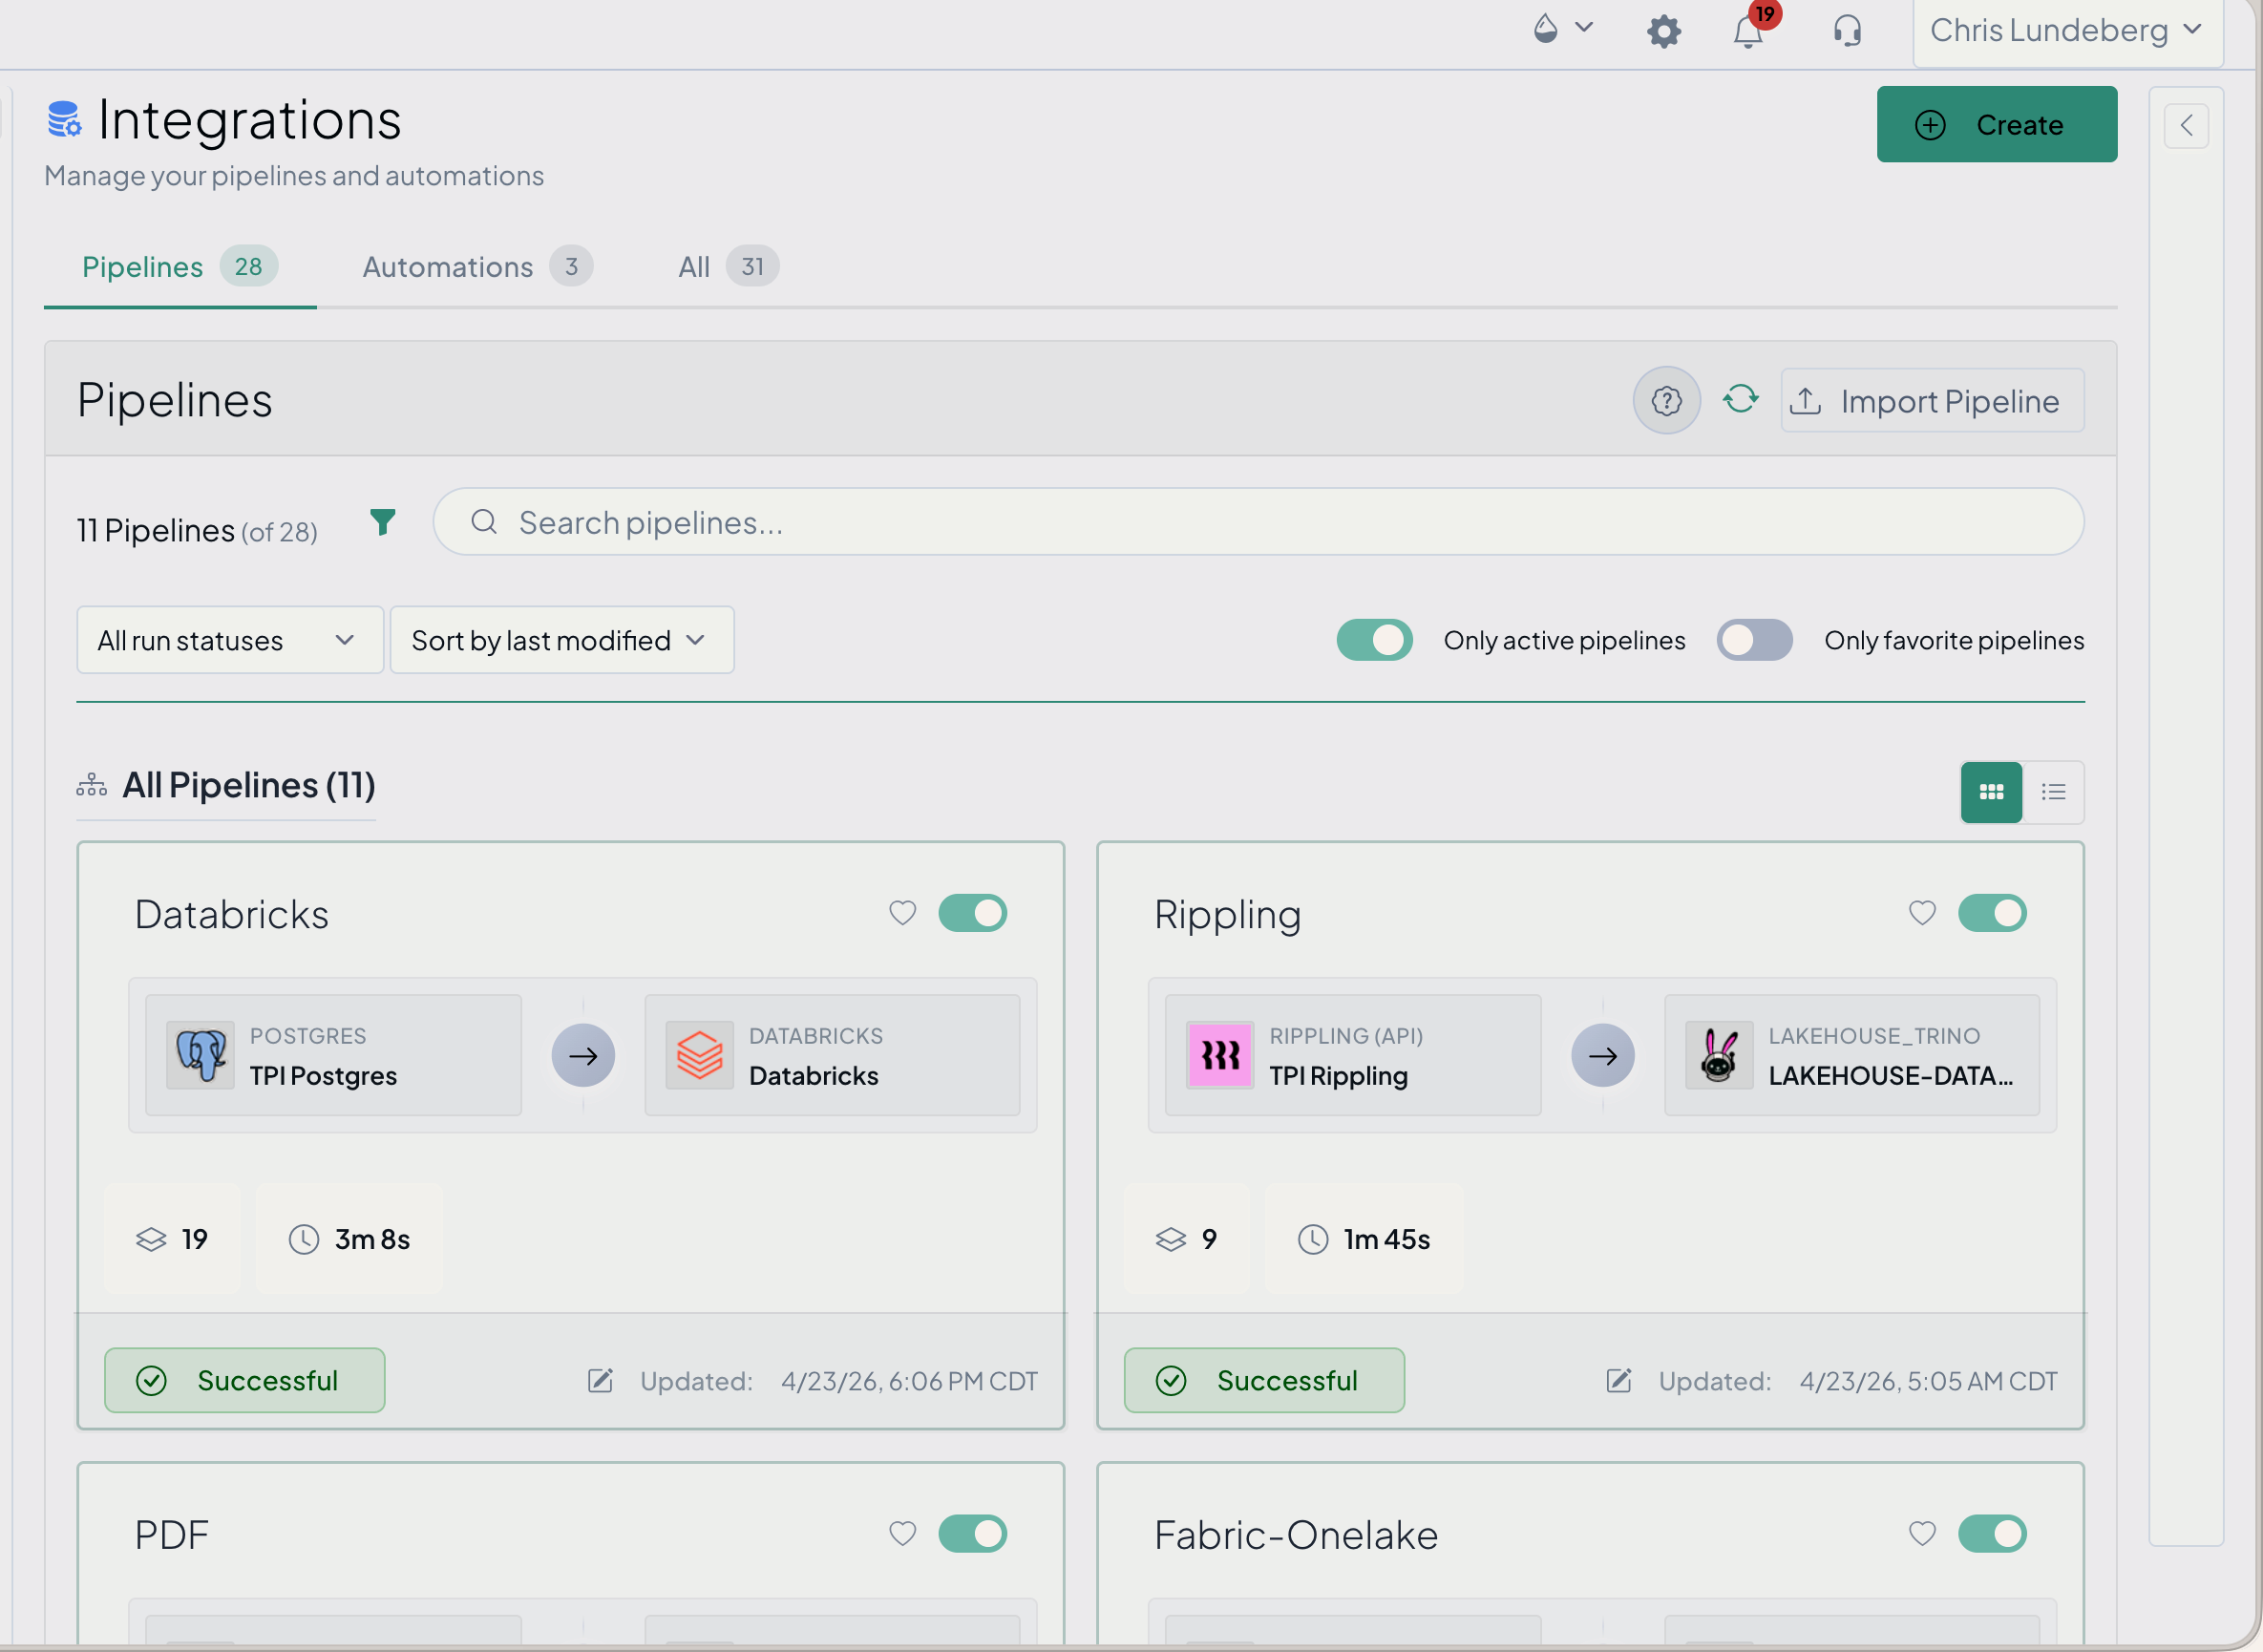Screen dimensions: 2263x1652
Task: Open the pipelines help question icon
Action: pos(1666,401)
